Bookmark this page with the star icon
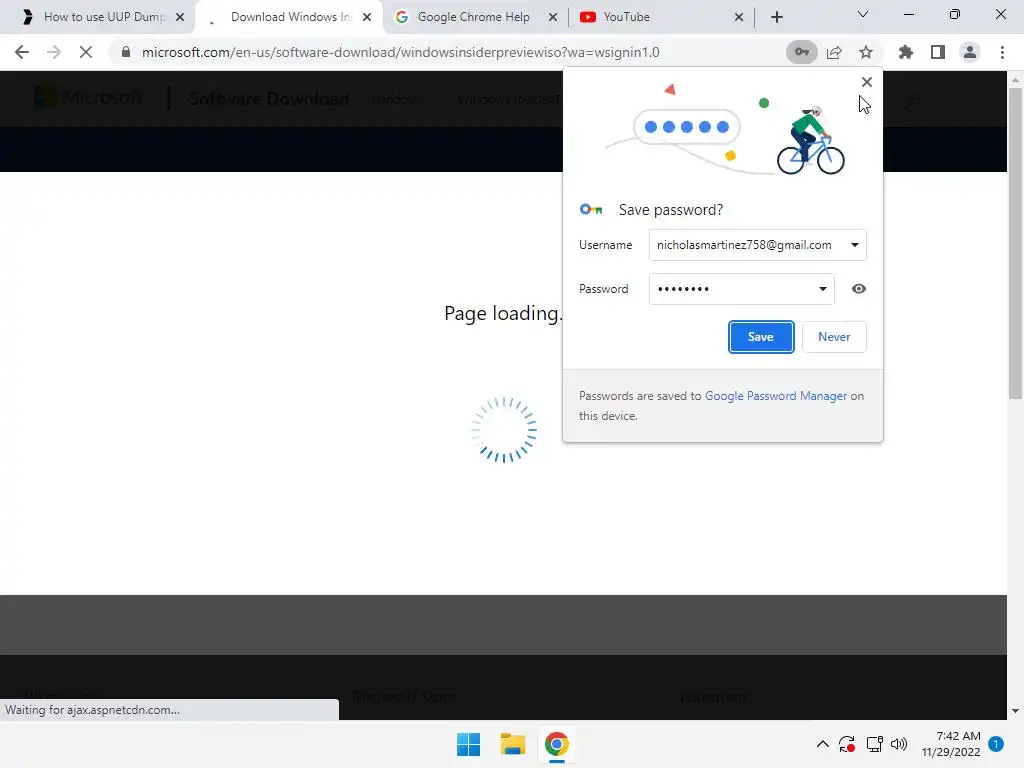Viewport: 1024px width, 768px height. pos(866,52)
